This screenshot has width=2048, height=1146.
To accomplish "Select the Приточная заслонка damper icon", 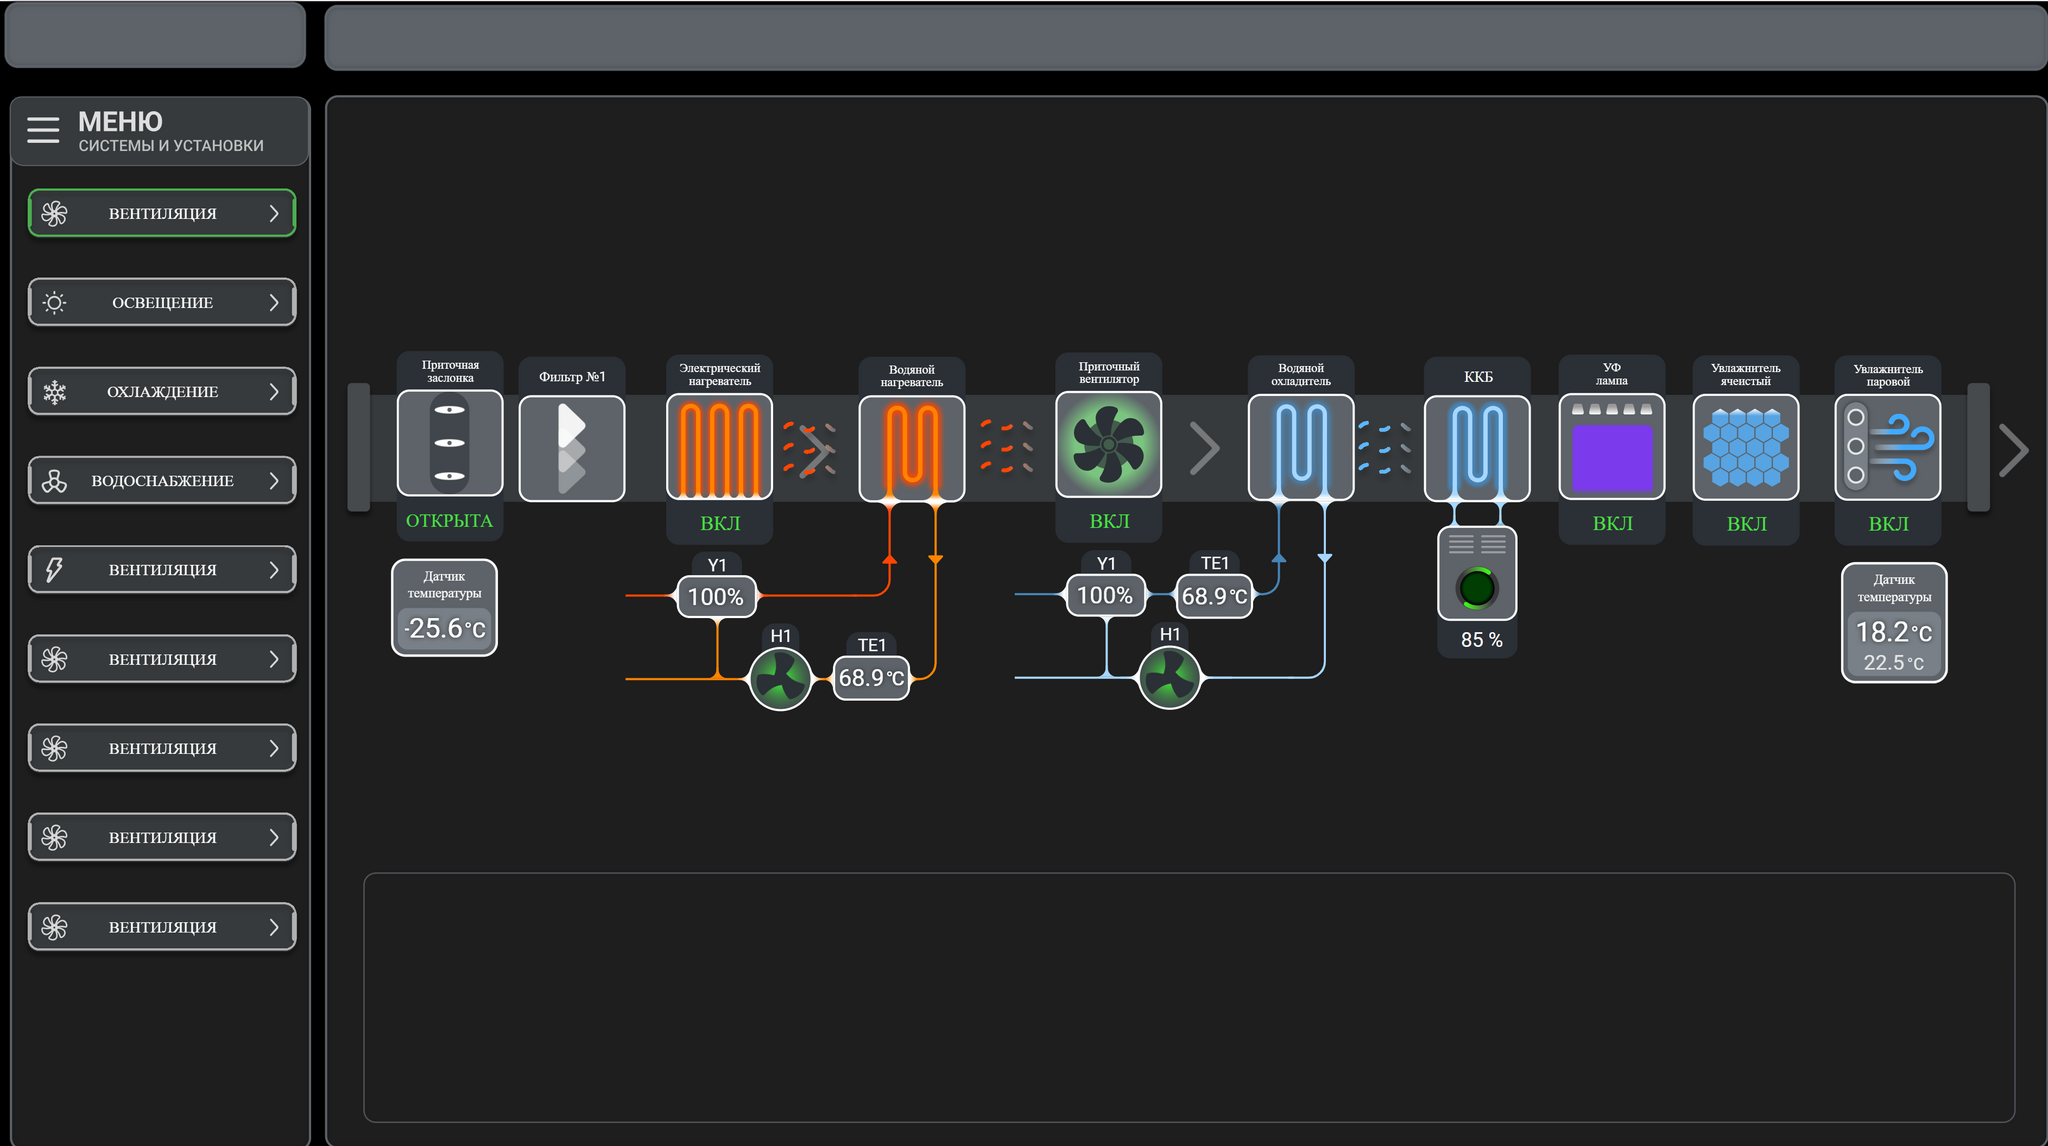I will 450,443.
